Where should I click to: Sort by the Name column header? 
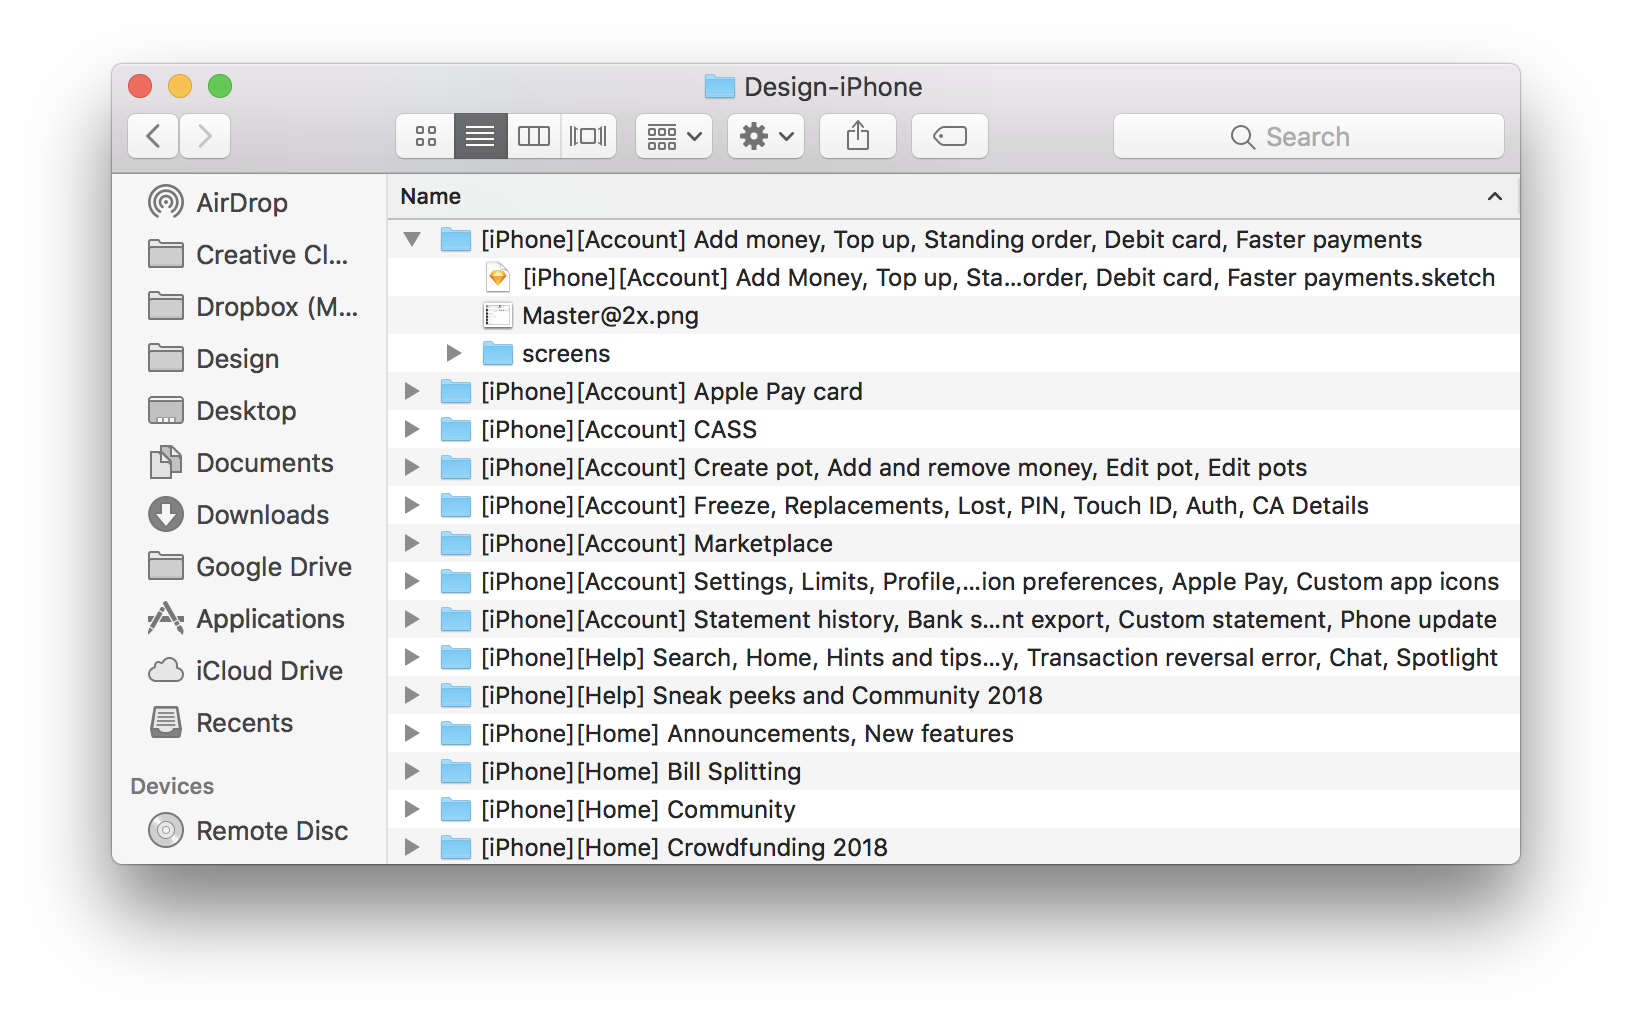pyautogui.click(x=431, y=196)
